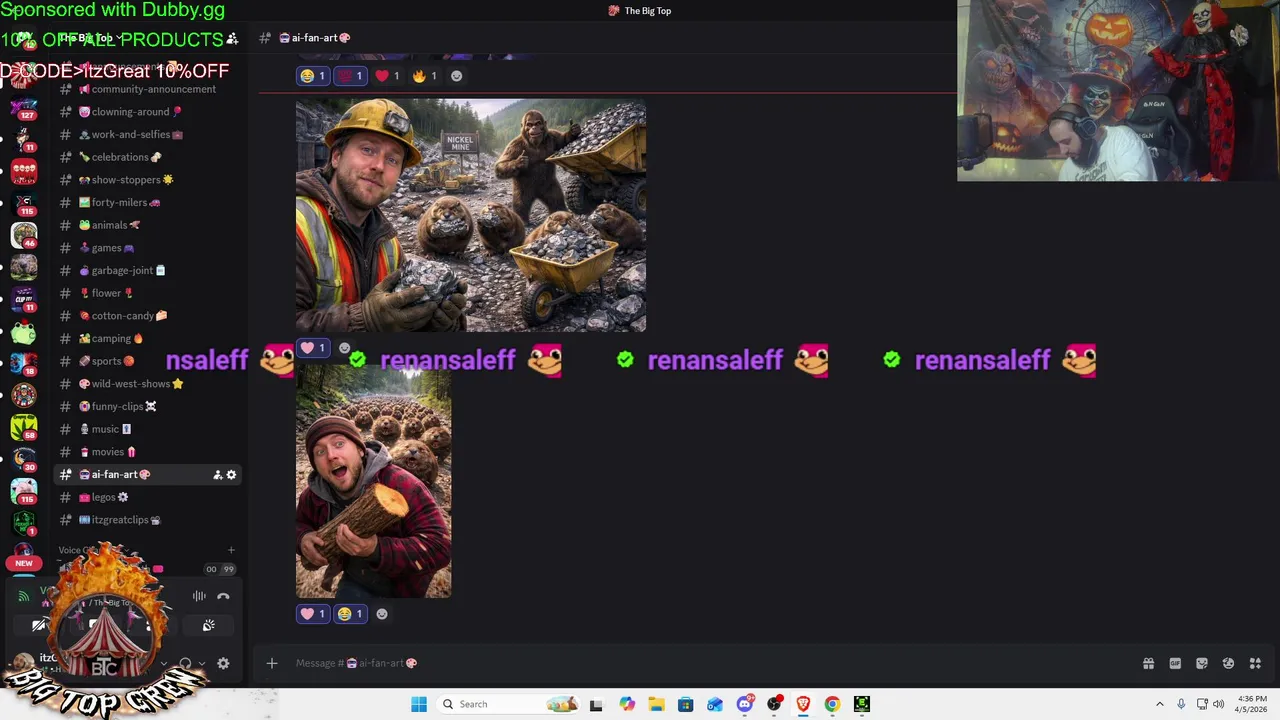Toggle pink heart reaction under nickel mine image
Viewport: 1280px width, 720px height.
tap(313, 348)
